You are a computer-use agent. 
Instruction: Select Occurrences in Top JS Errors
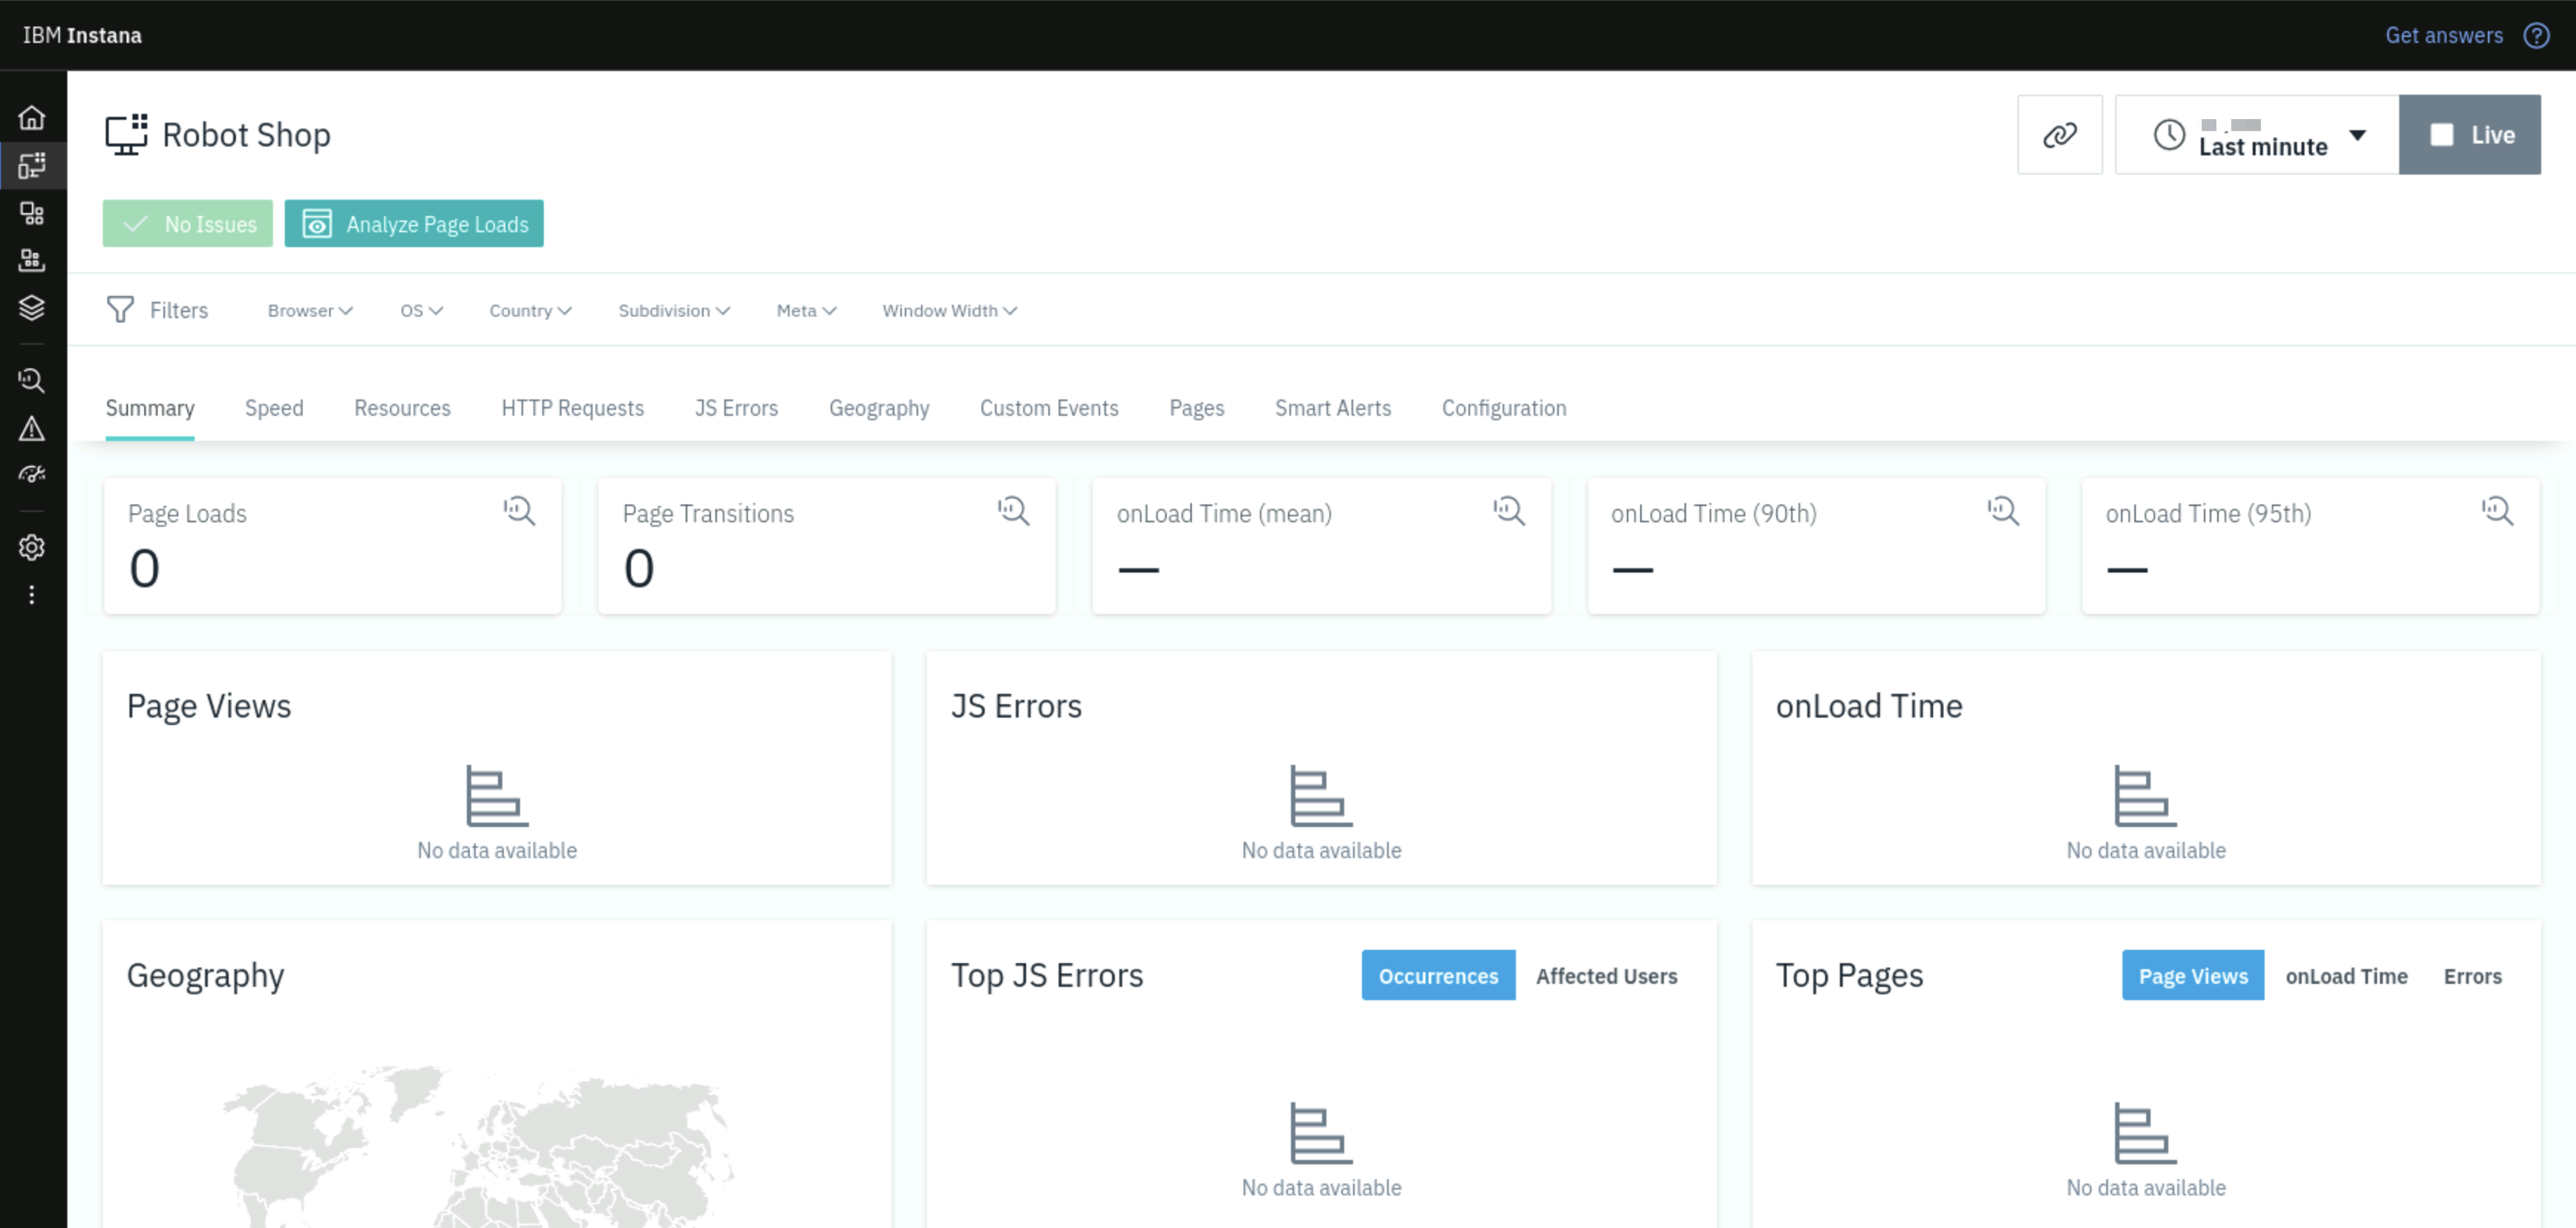coord(1438,975)
